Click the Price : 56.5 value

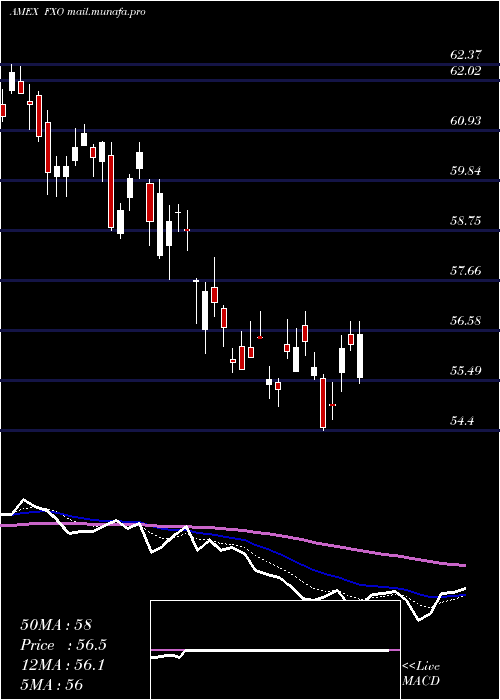[x=63, y=645]
